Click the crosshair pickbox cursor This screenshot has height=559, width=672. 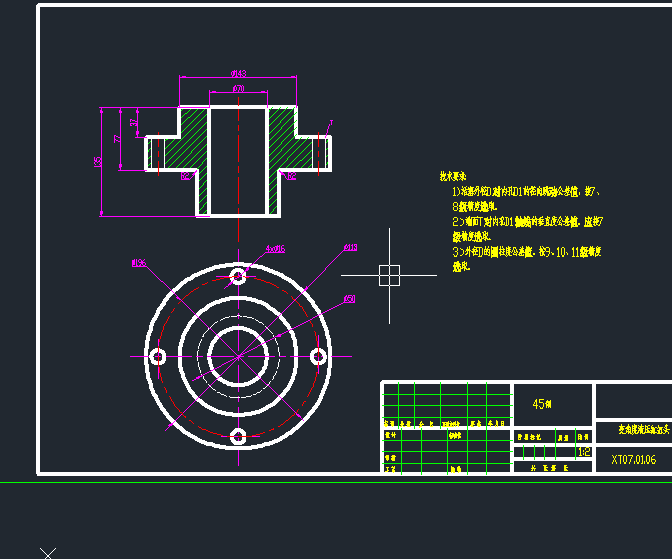tap(390, 275)
